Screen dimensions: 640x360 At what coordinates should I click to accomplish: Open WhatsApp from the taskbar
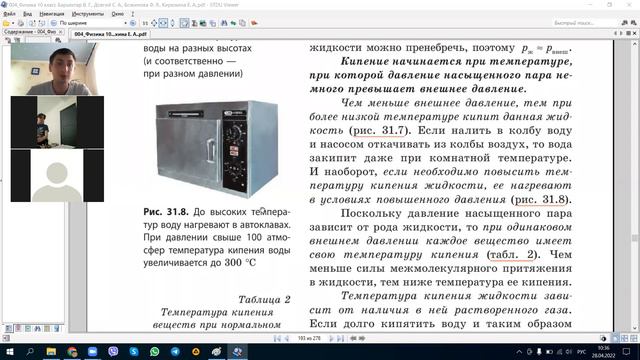(x=154, y=351)
